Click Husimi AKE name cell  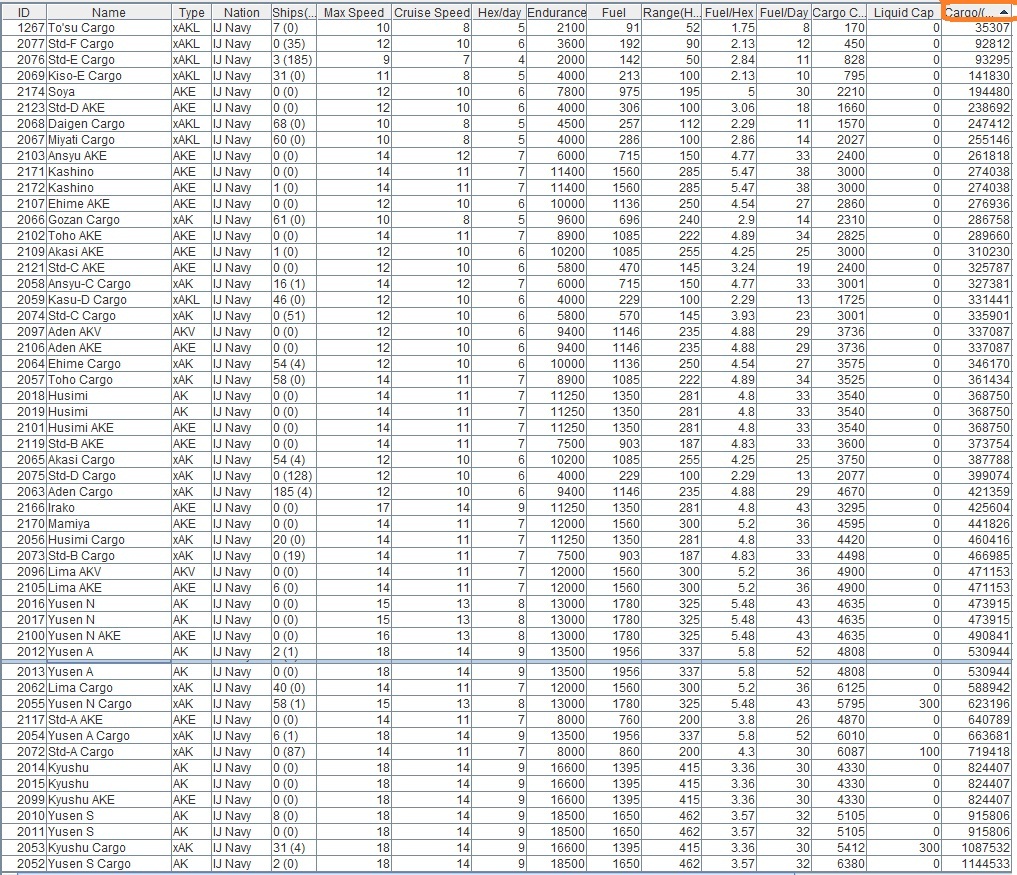click(x=109, y=428)
